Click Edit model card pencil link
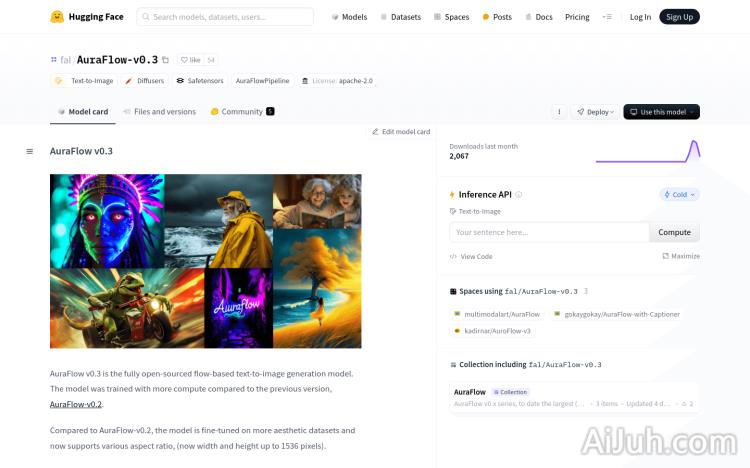This screenshot has width=750, height=468. coord(401,132)
